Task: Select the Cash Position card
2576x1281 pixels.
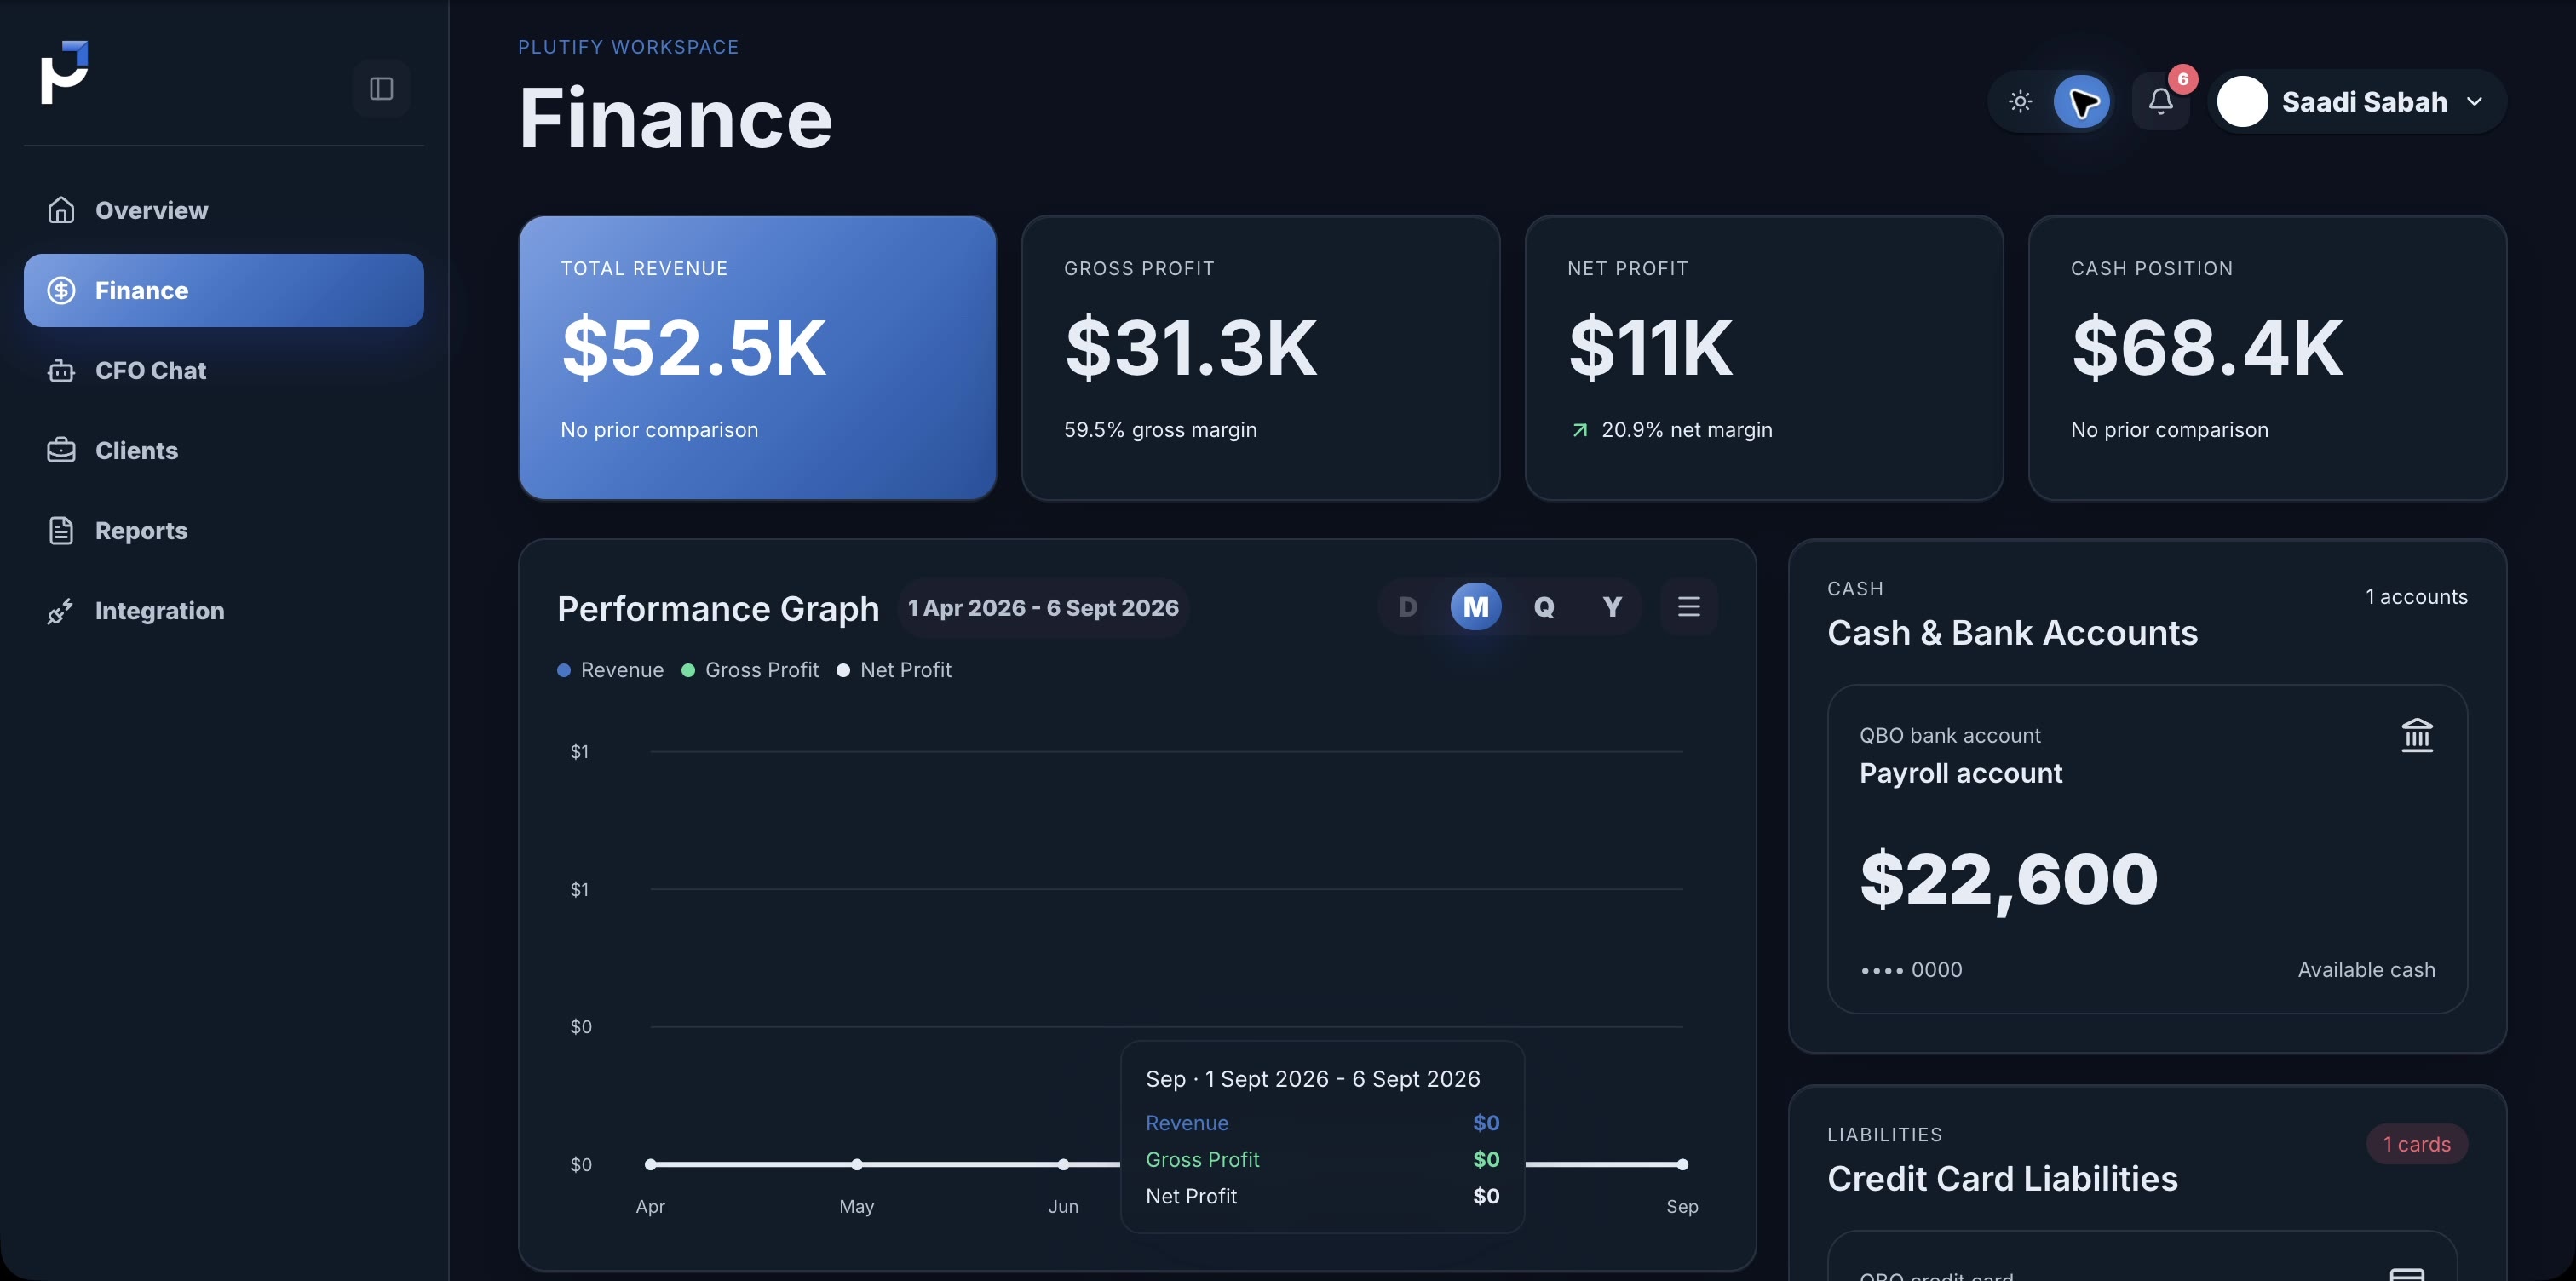Action: pyautogui.click(x=2267, y=358)
